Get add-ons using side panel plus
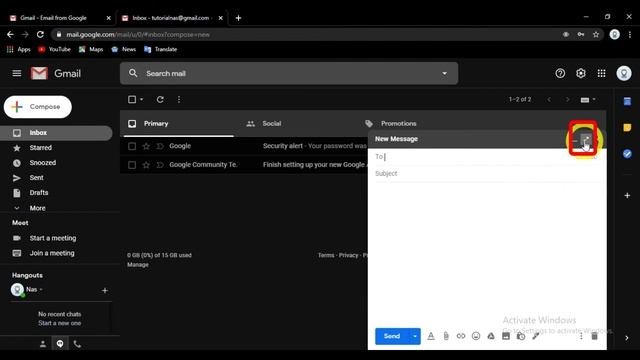This screenshot has height=360, width=640. coord(627,196)
